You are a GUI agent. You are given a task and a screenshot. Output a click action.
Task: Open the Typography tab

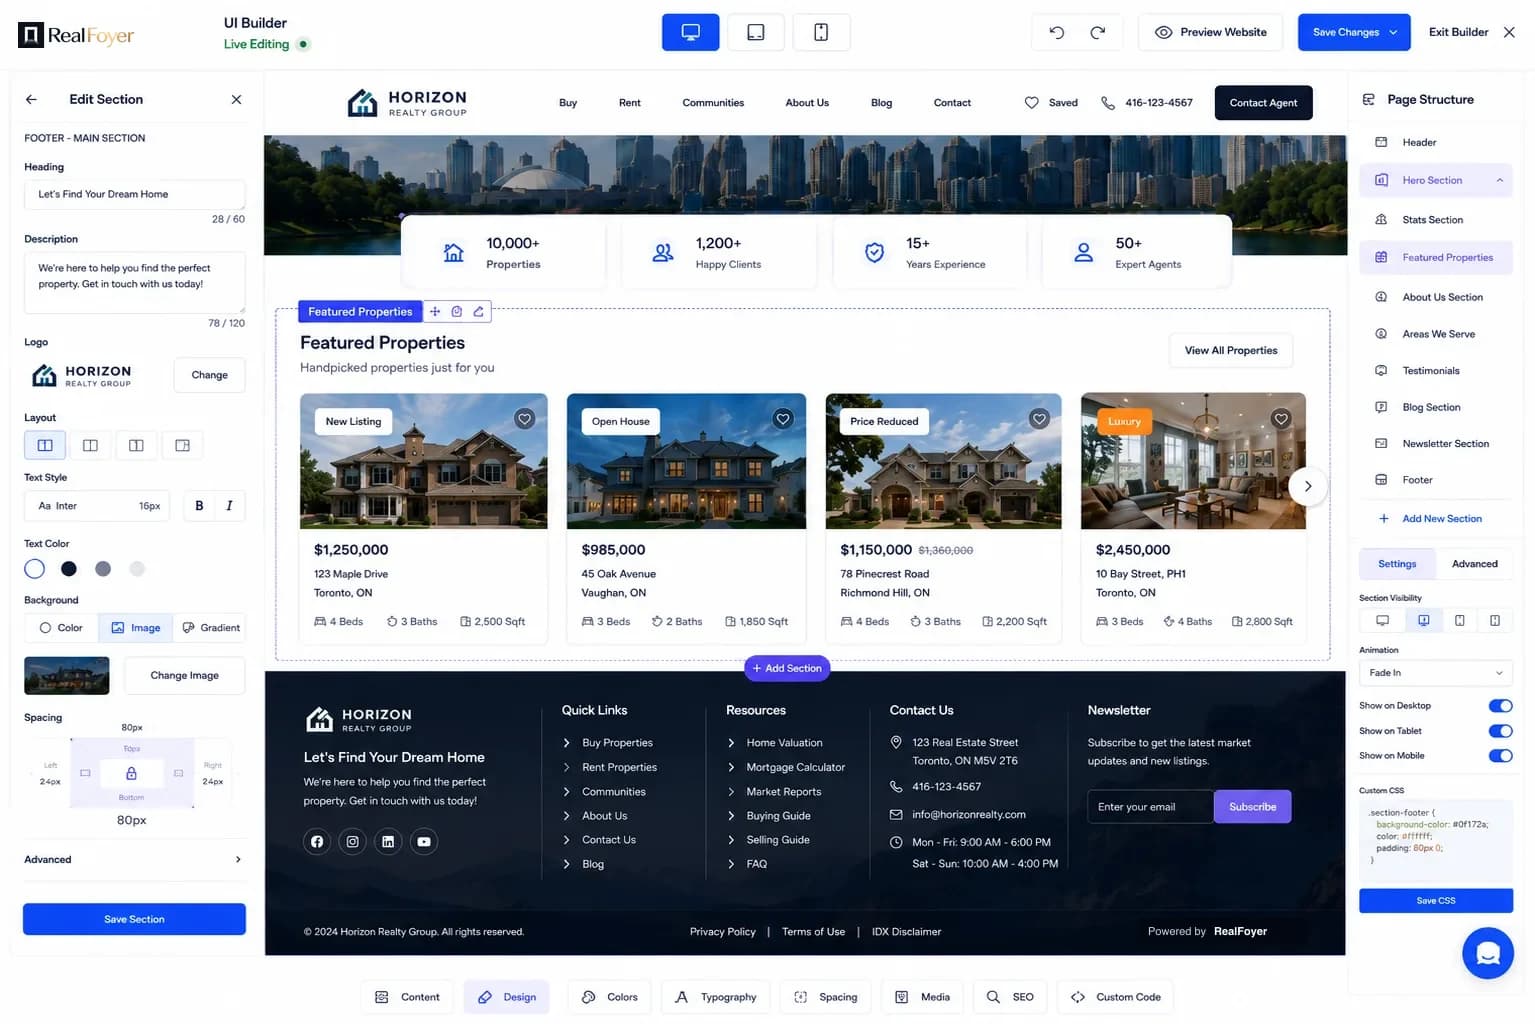pyautogui.click(x=716, y=997)
